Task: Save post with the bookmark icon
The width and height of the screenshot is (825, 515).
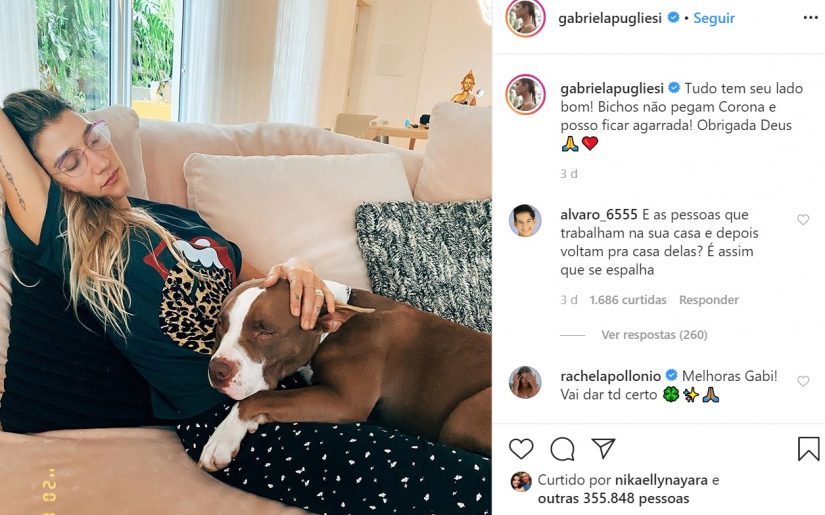Action: [x=808, y=449]
